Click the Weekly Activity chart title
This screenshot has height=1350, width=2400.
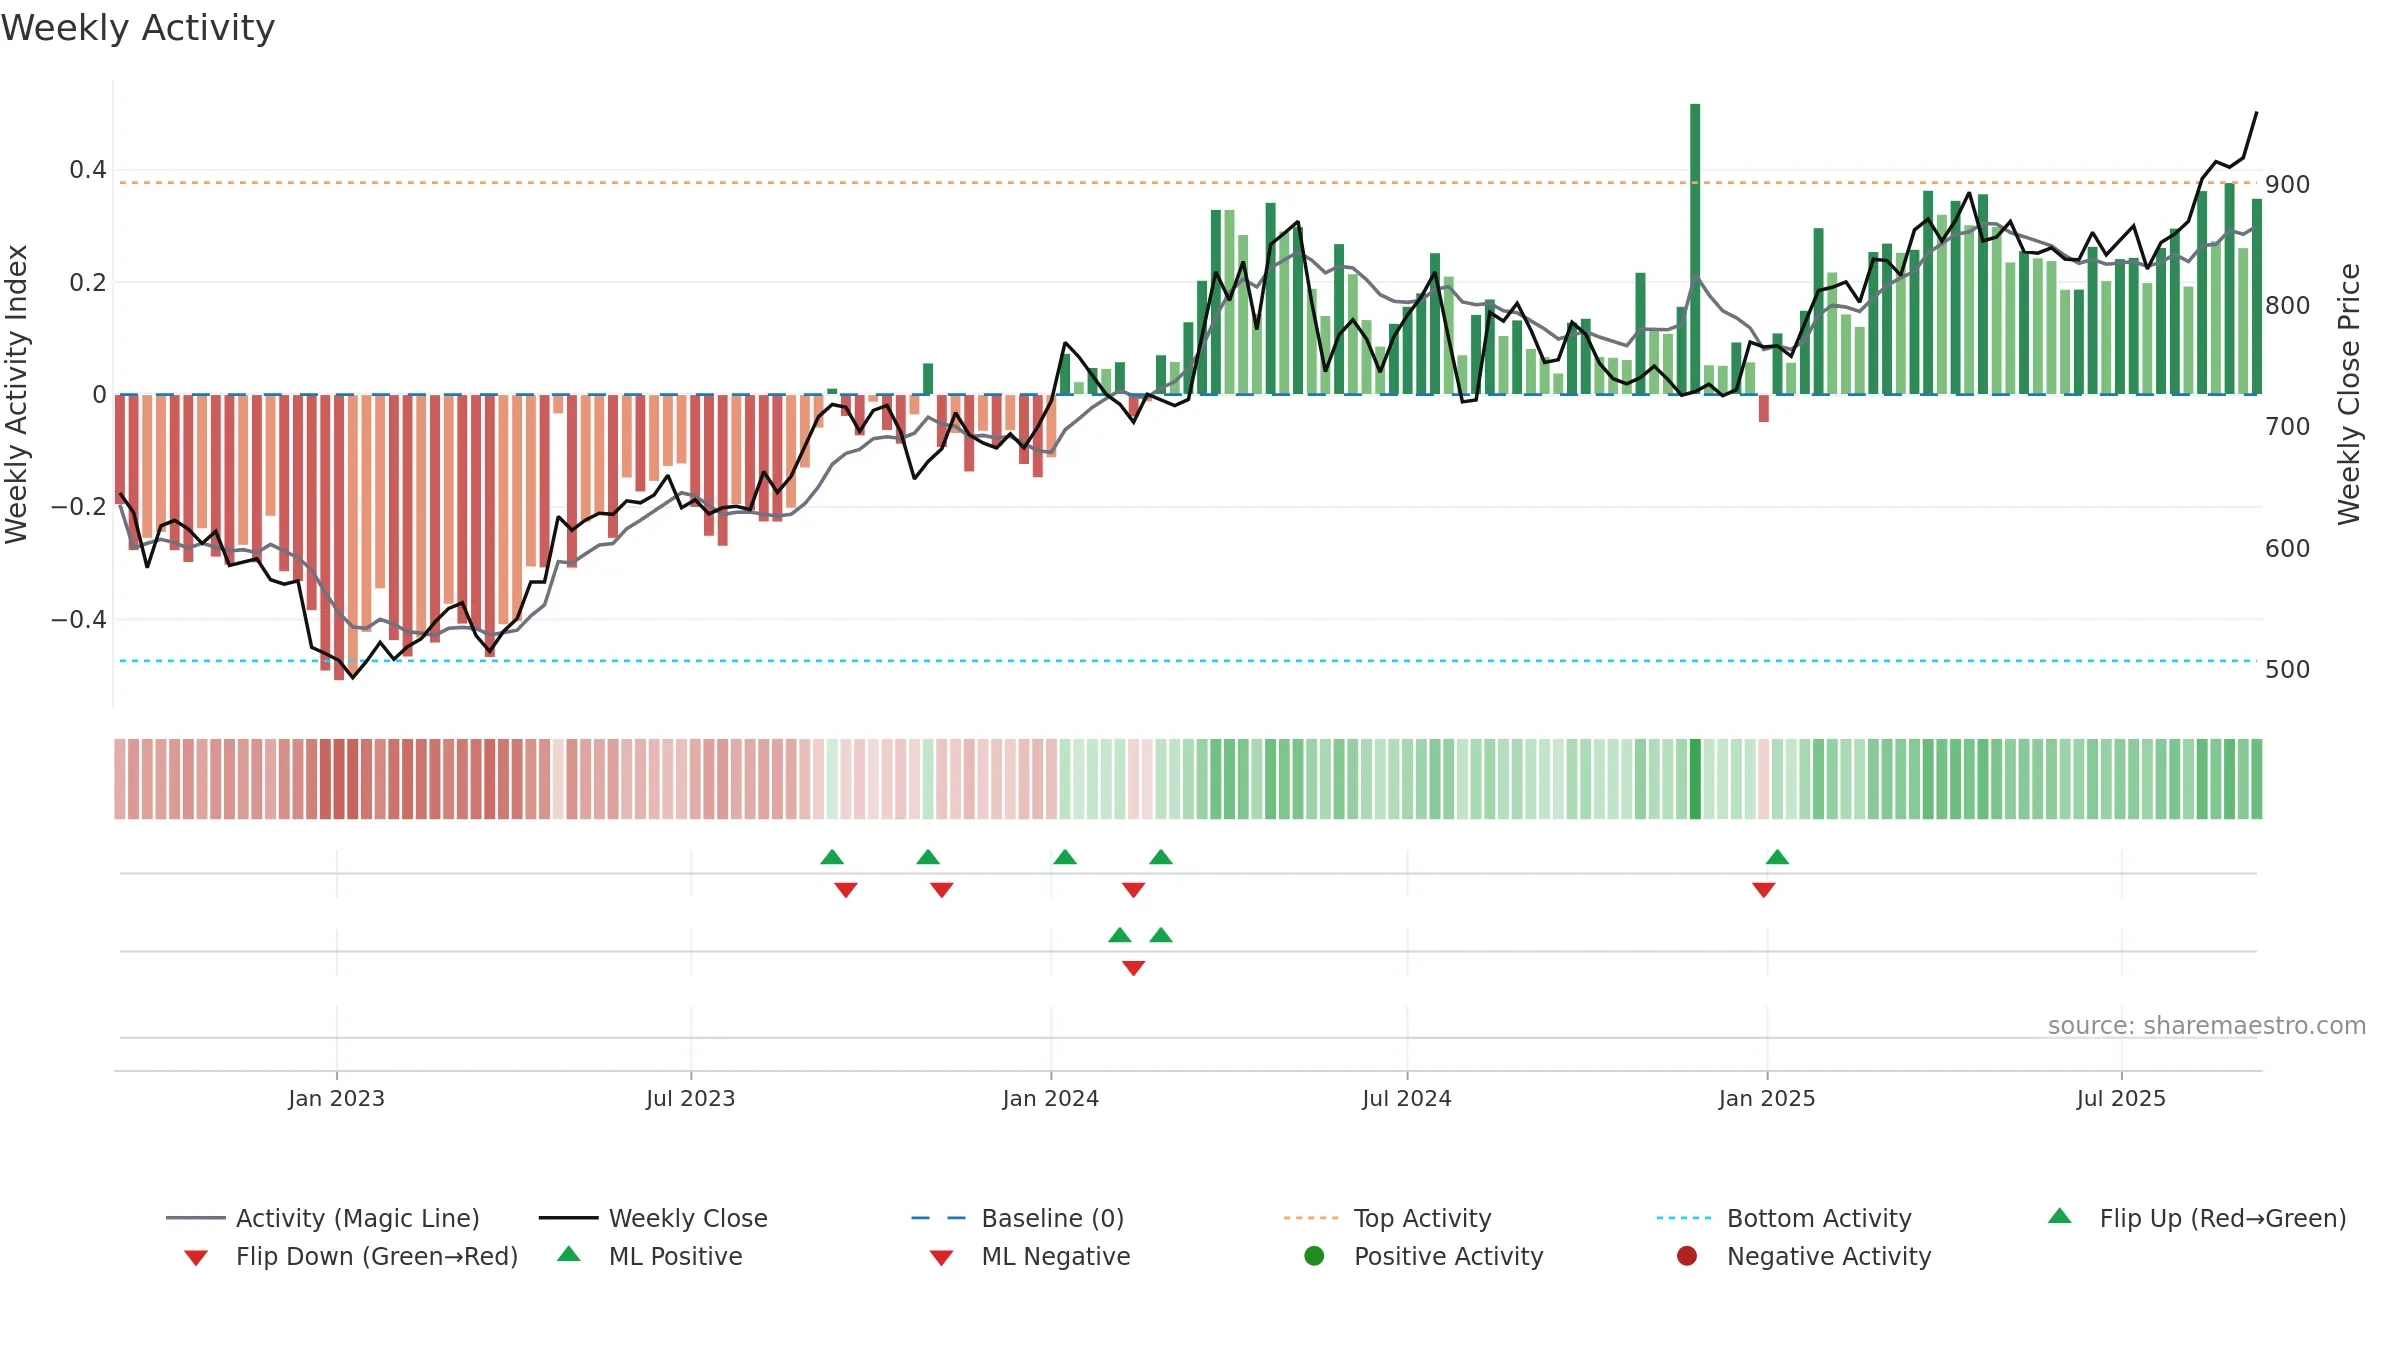point(138,28)
